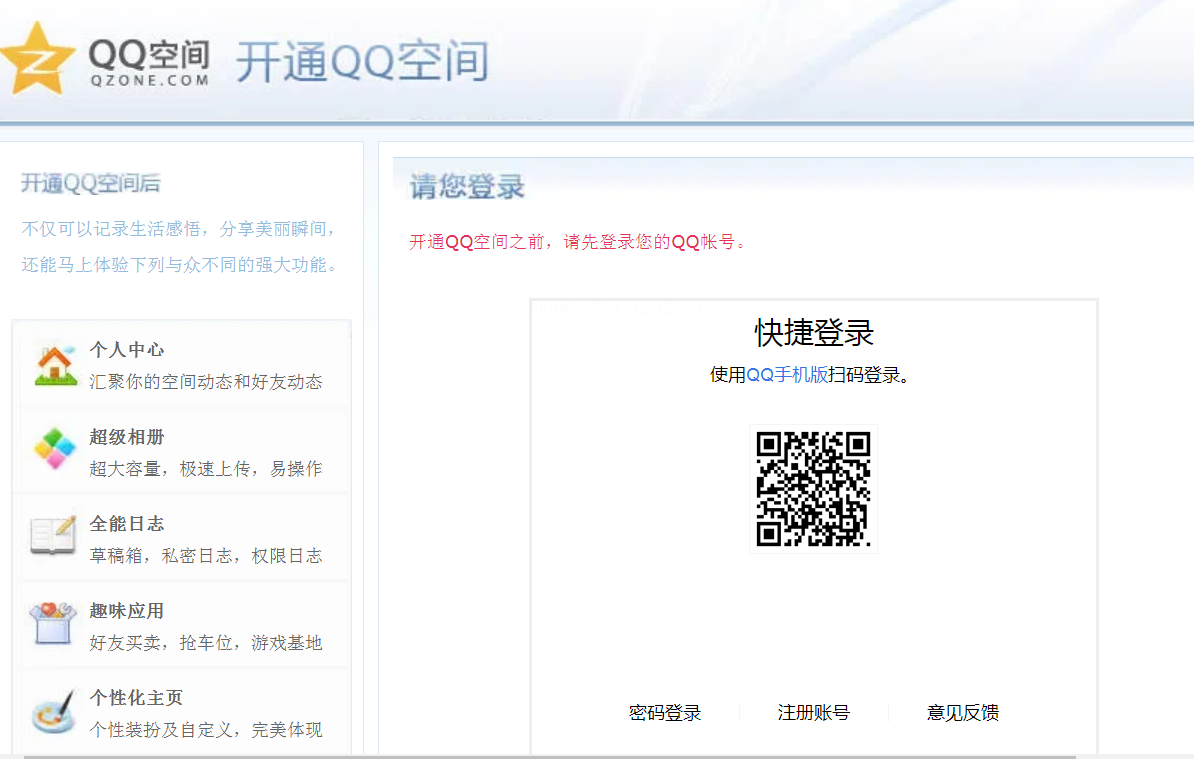The height and width of the screenshot is (759, 1194).
Task: Click the 趣味应用 box icon
Action: tap(53, 623)
